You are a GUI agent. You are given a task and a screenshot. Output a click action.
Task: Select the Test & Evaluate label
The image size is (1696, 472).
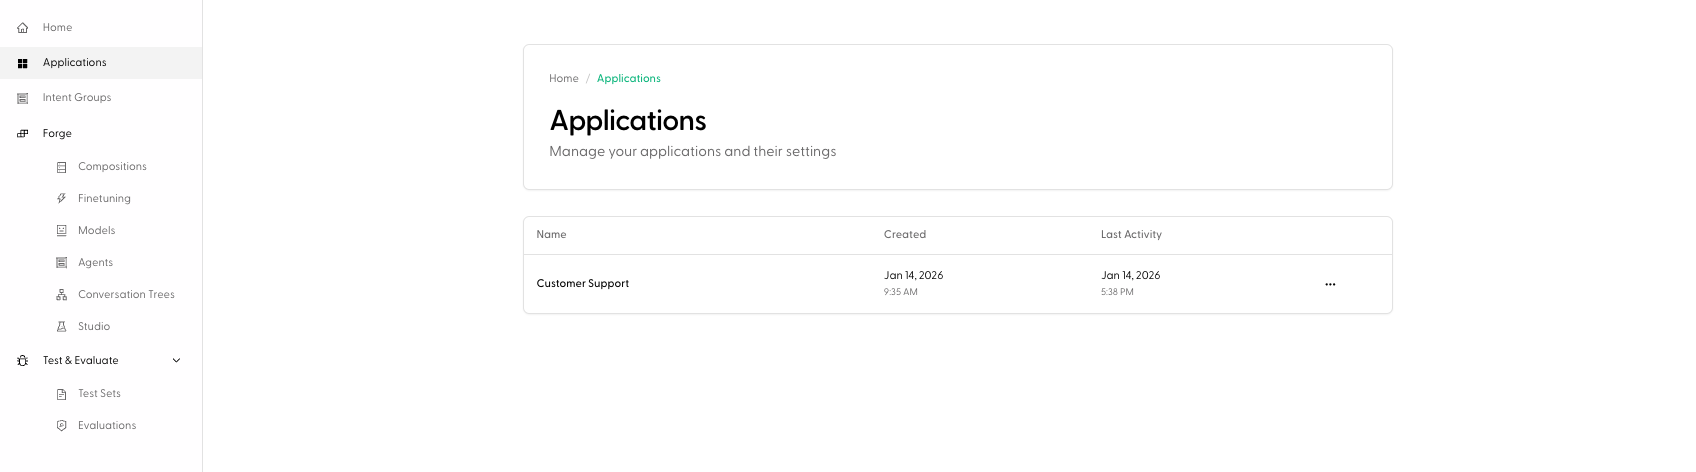[80, 361]
